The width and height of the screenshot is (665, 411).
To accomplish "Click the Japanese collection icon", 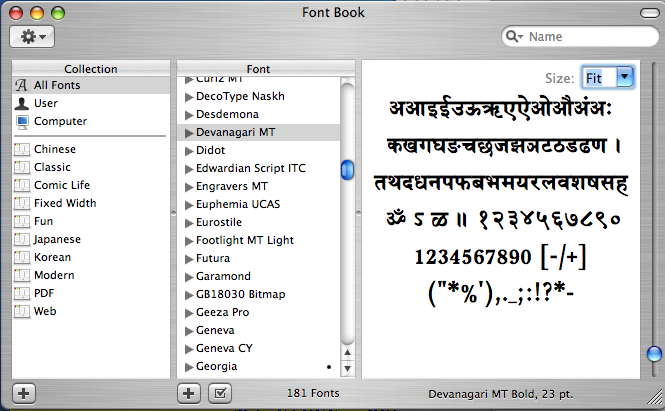I will pyautogui.click(x=22, y=239).
